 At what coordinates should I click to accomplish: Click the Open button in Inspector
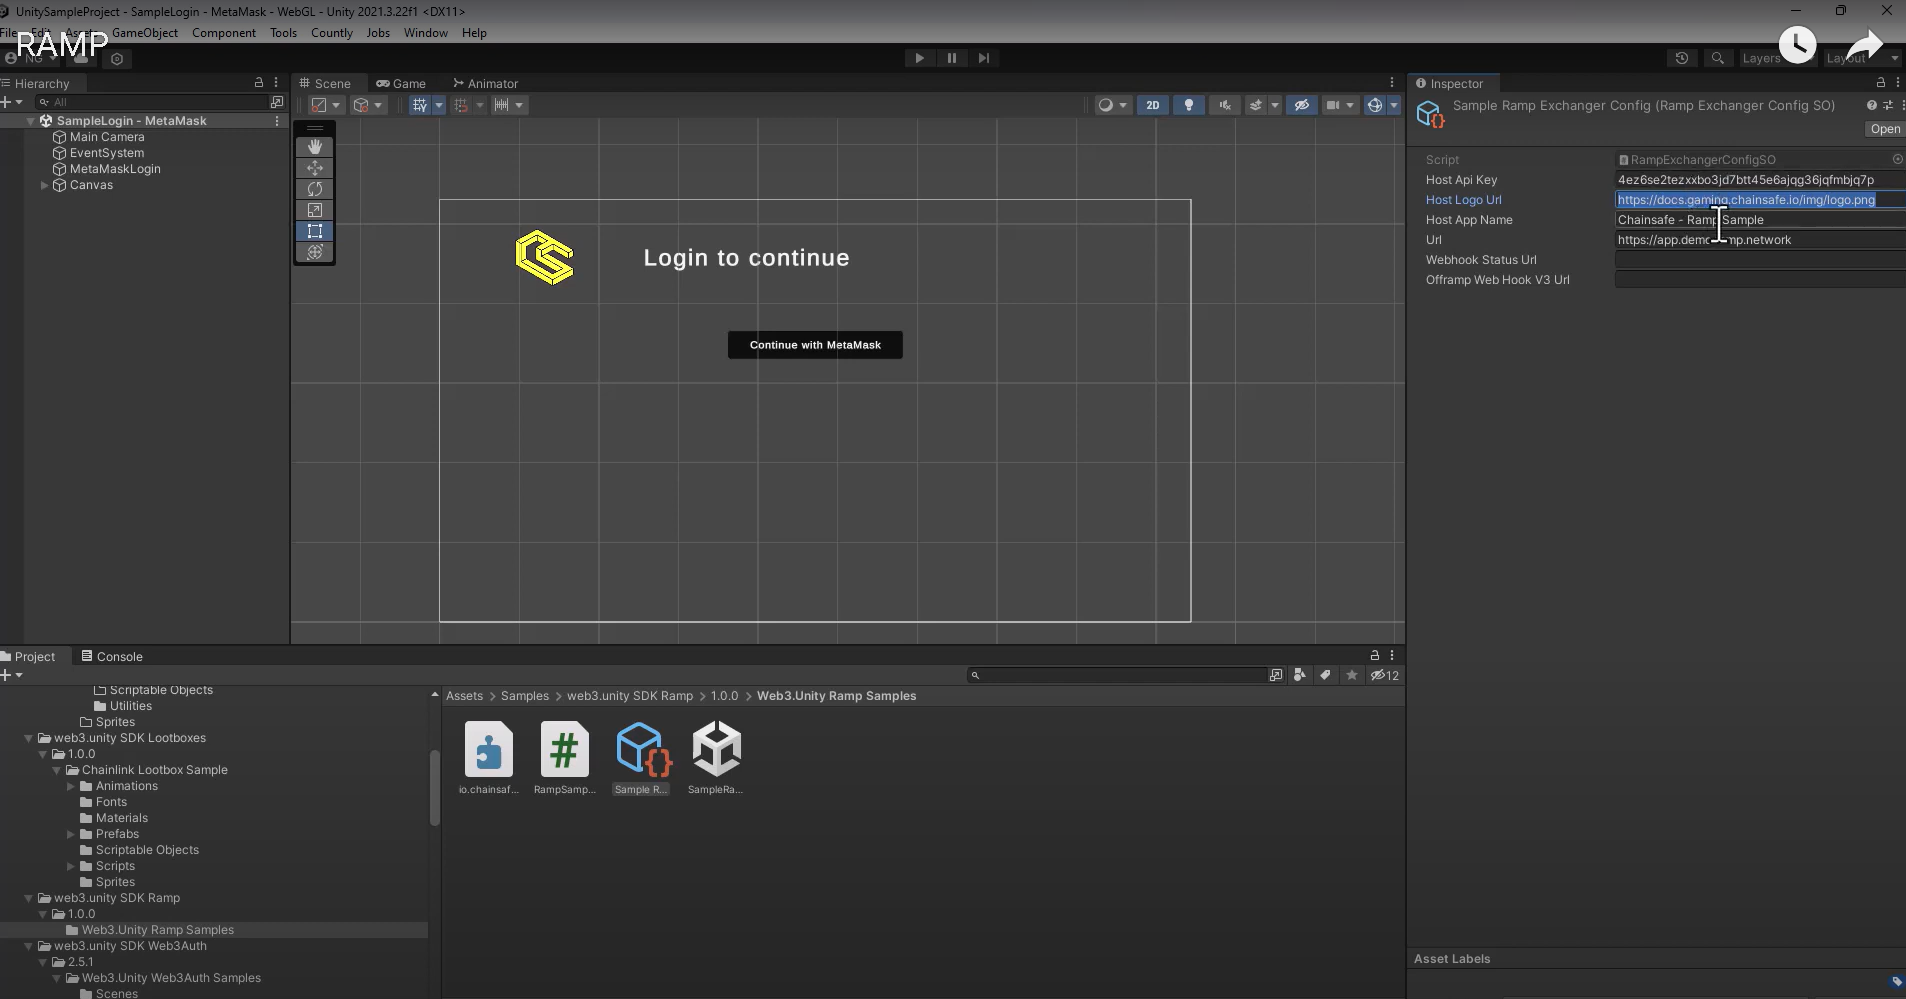click(1884, 129)
